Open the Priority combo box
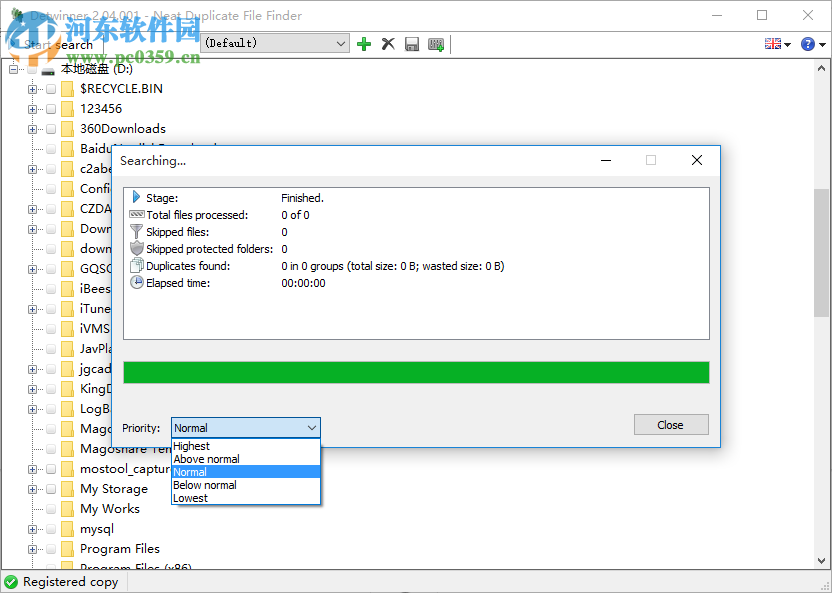This screenshot has width=832, height=593. [246, 428]
